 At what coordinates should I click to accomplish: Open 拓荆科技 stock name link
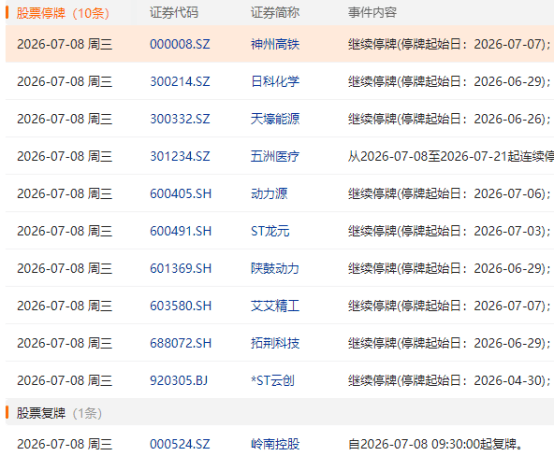[275, 343]
